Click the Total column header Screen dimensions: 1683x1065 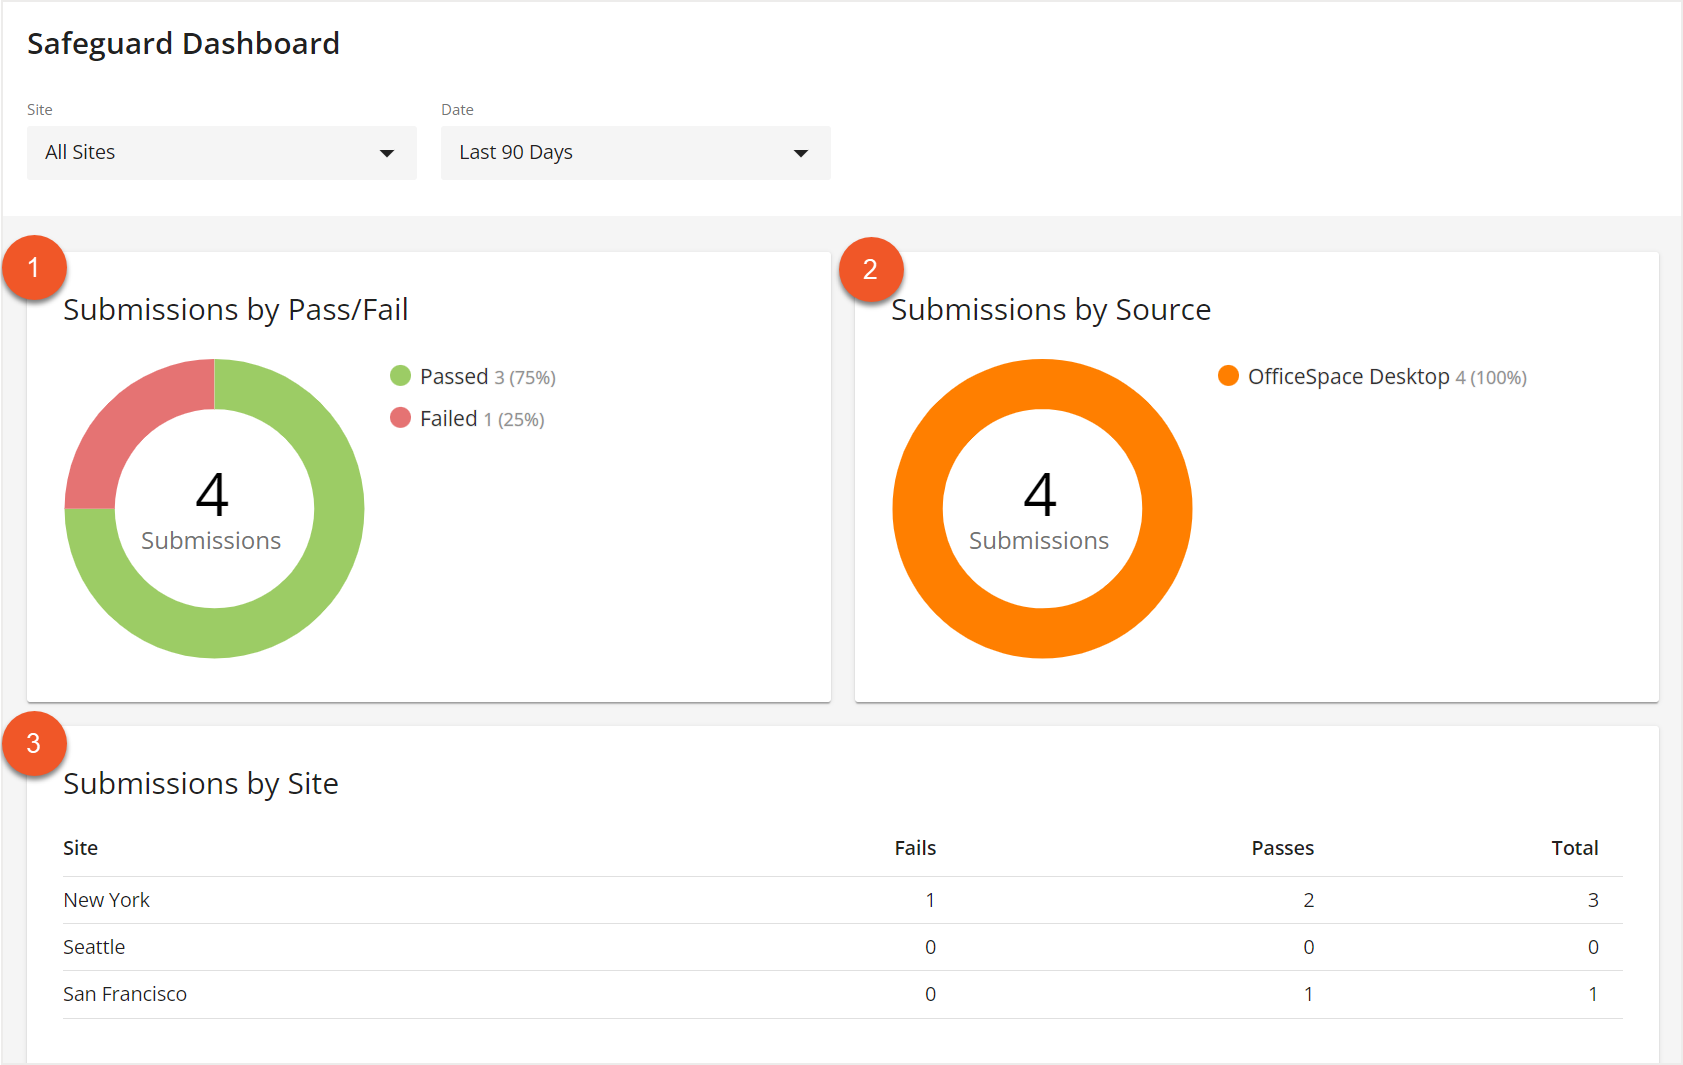1575,848
